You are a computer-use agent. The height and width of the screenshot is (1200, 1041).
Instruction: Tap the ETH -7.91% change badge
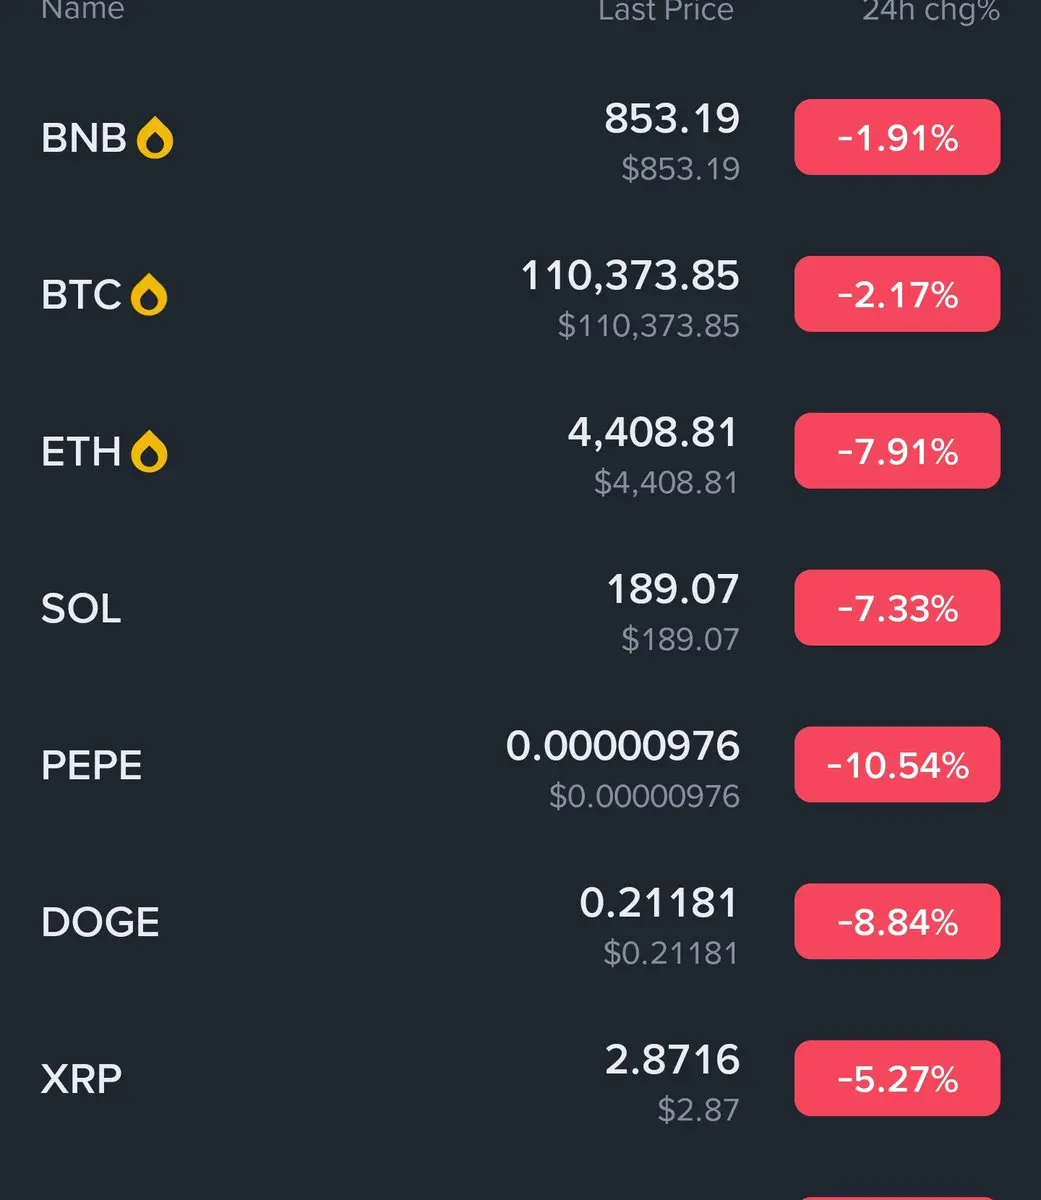pos(897,451)
